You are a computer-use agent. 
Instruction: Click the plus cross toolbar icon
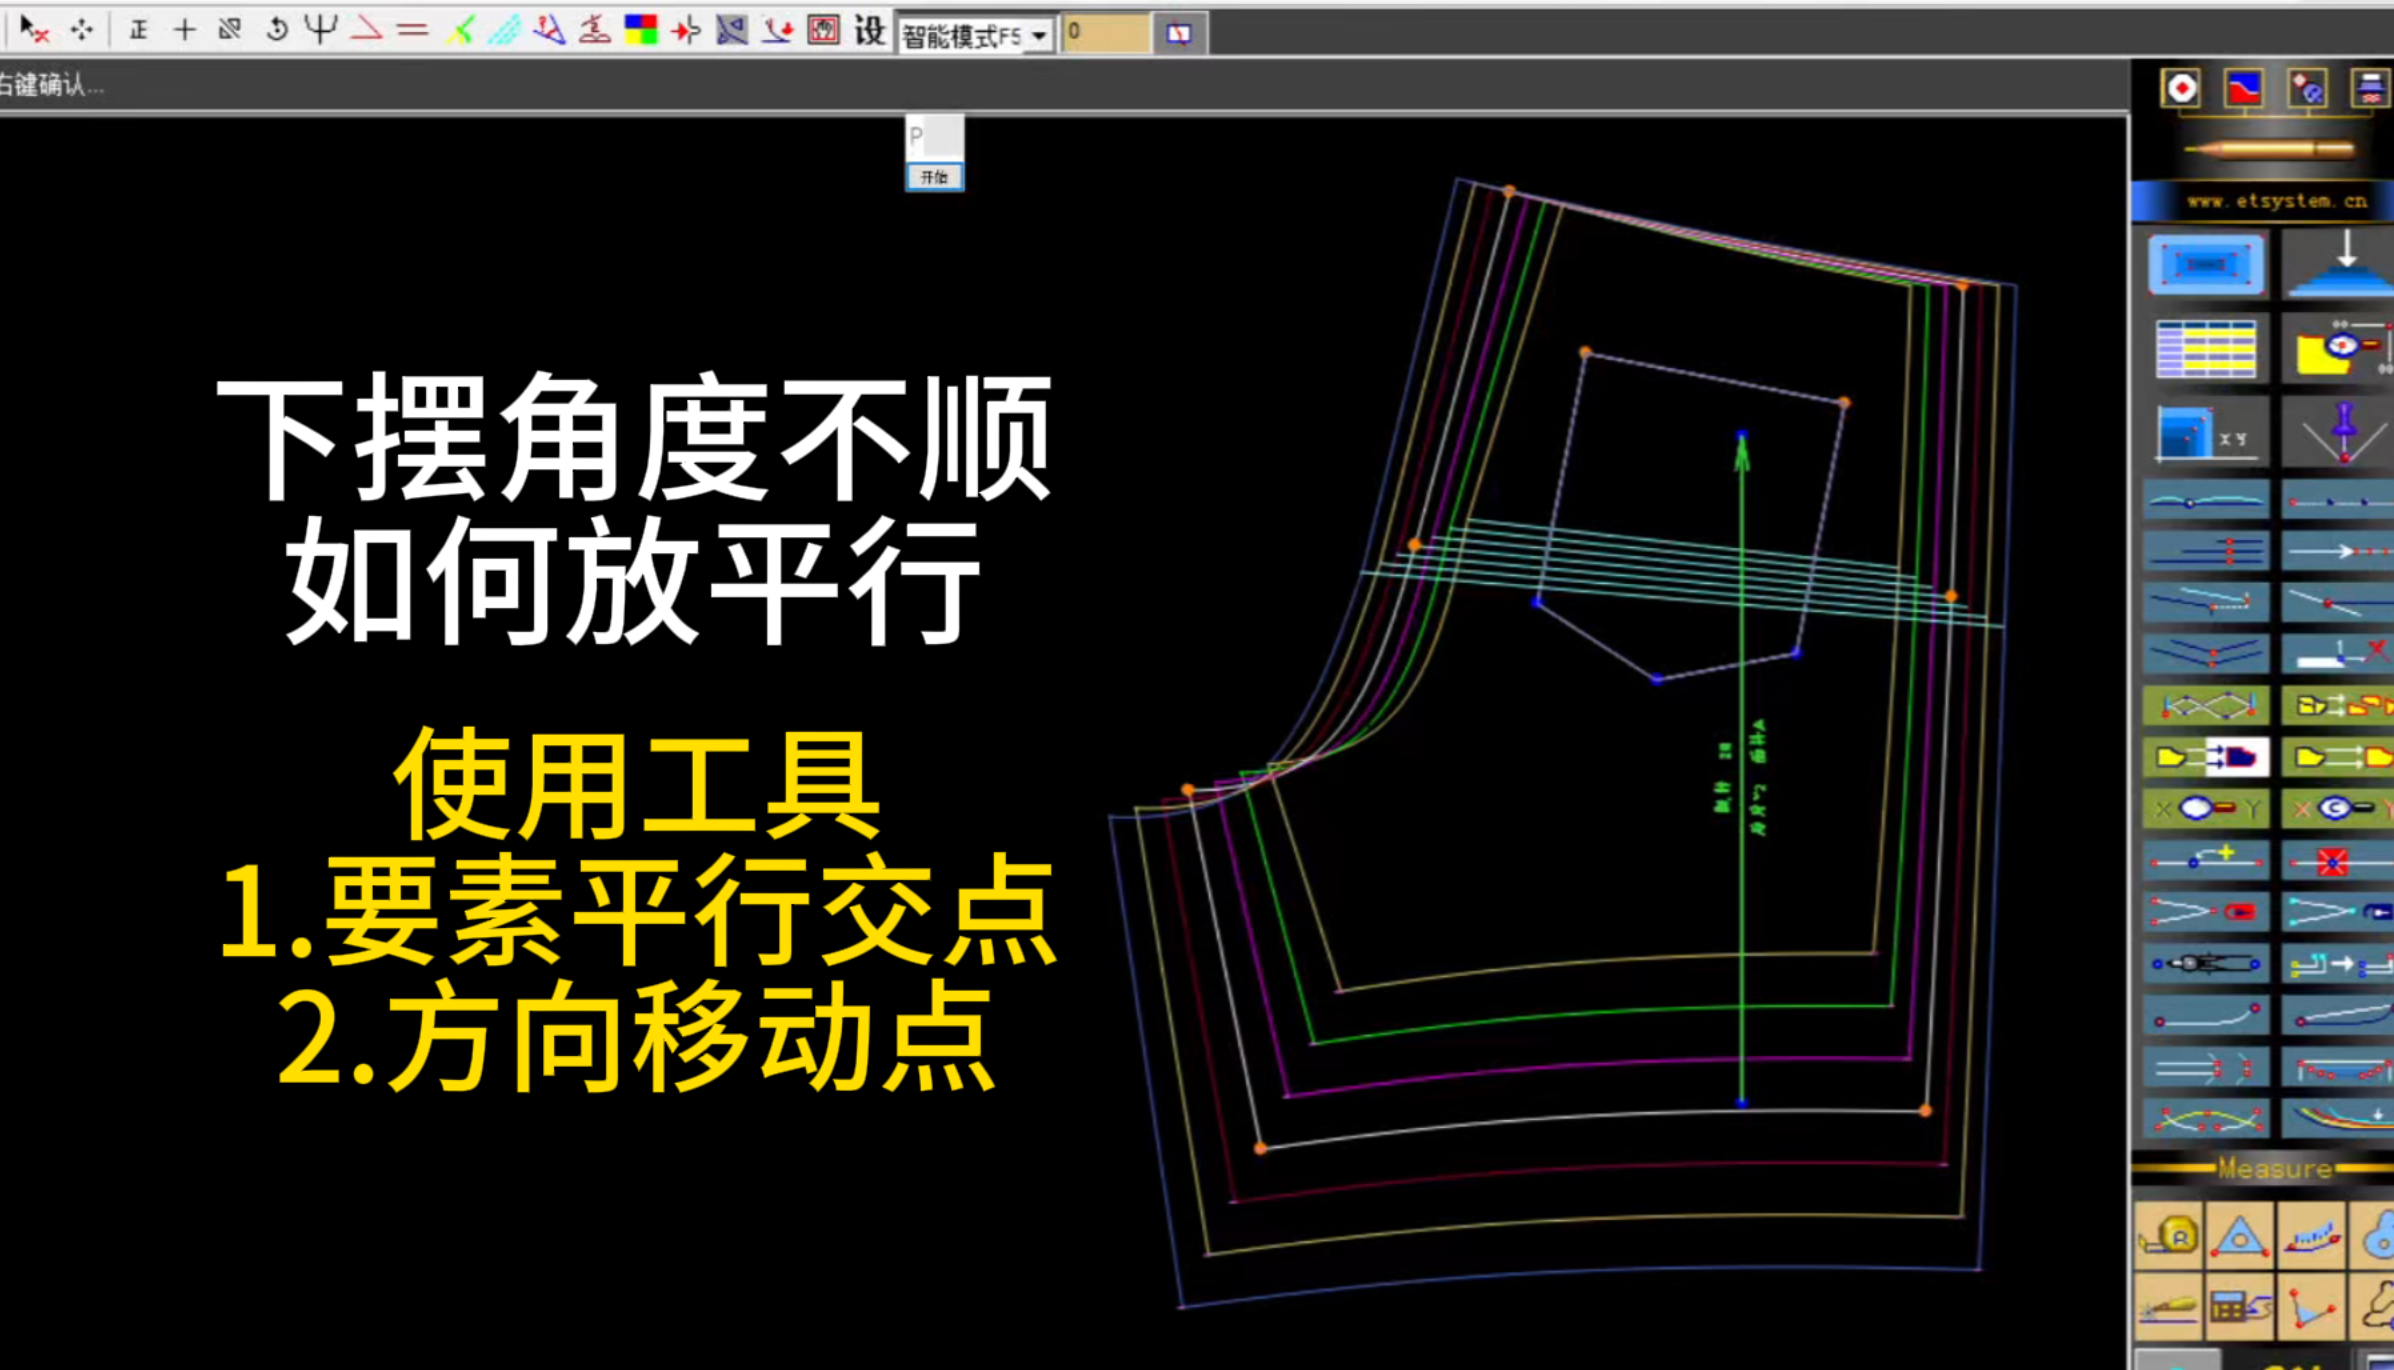(x=184, y=30)
